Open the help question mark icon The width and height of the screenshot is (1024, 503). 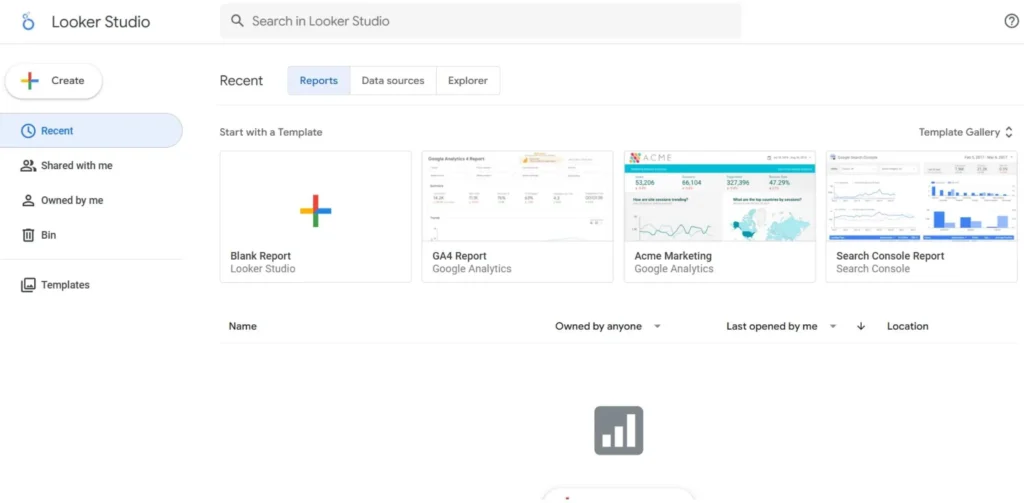[x=1011, y=21]
